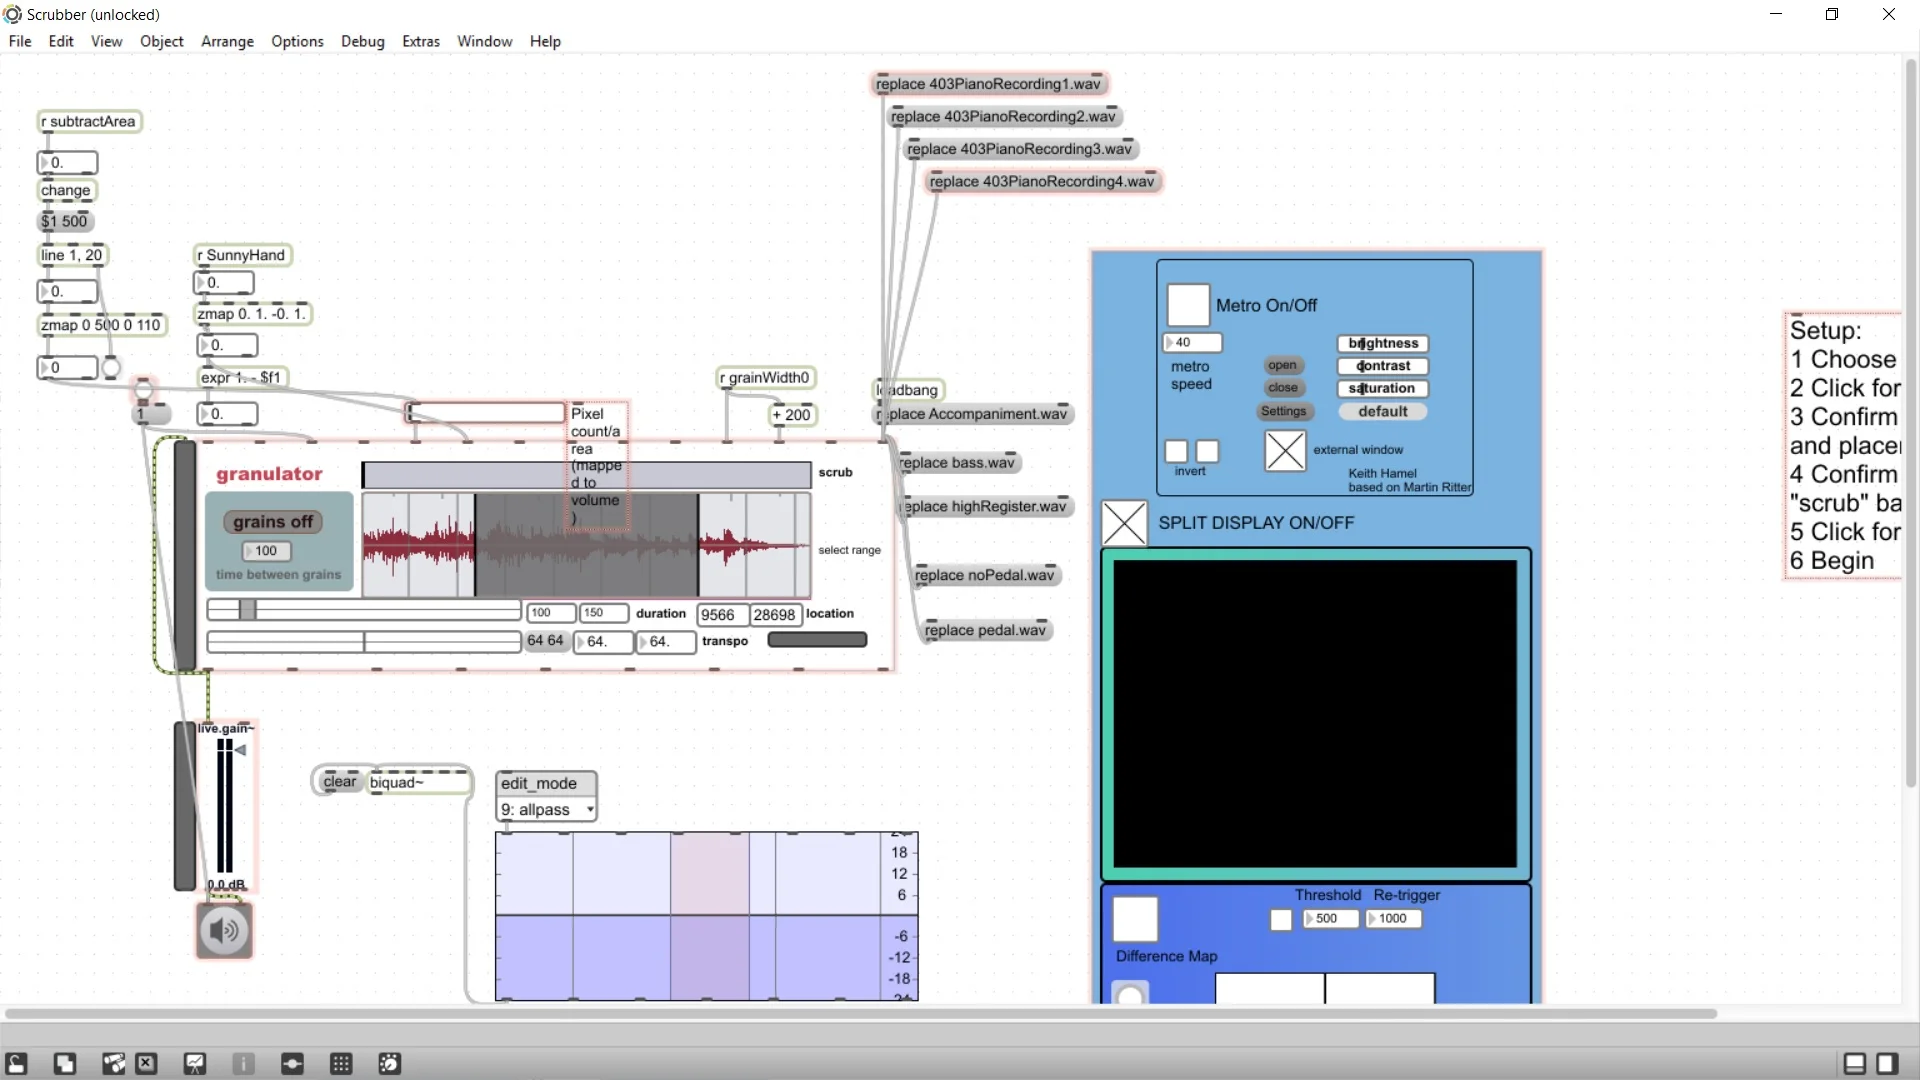Open the Edit menu
This screenshot has height=1080, width=1920.
click(x=61, y=41)
